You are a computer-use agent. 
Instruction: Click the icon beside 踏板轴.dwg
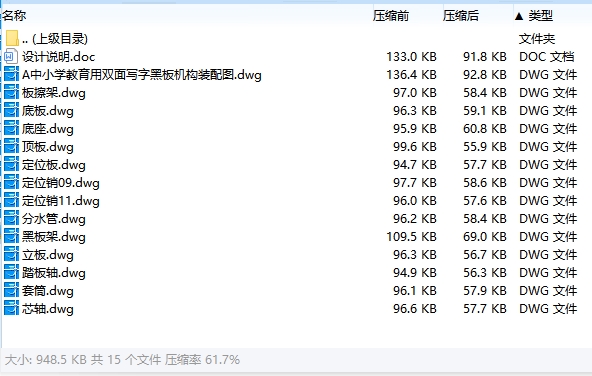coord(11,273)
